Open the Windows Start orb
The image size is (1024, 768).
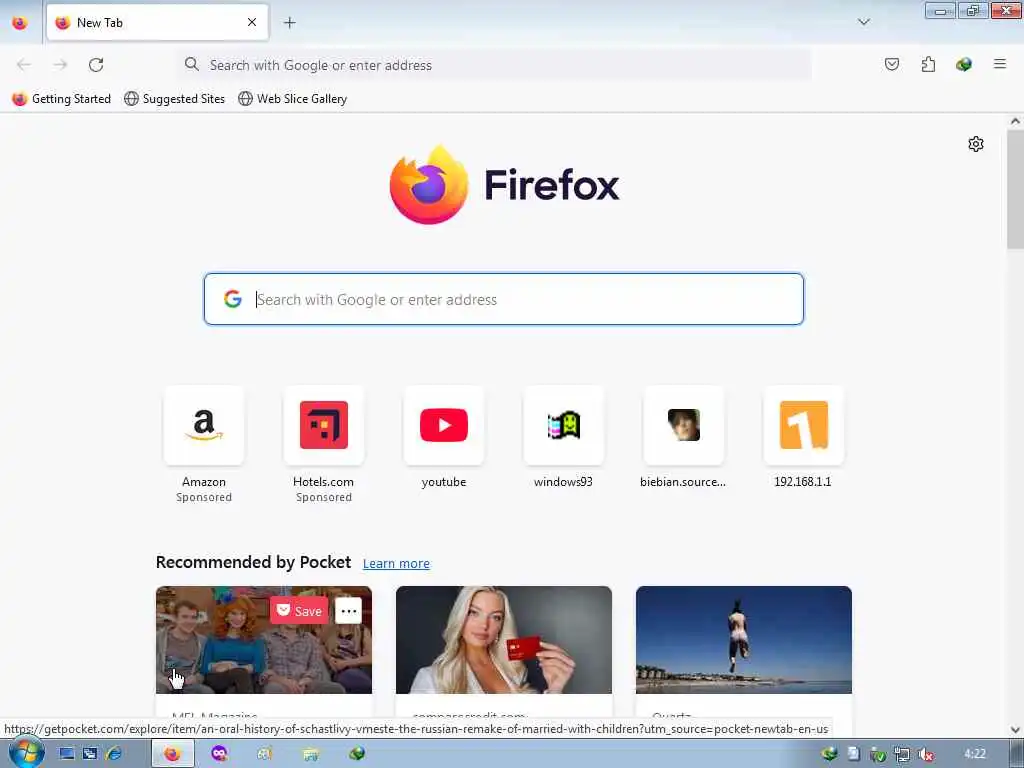point(25,752)
